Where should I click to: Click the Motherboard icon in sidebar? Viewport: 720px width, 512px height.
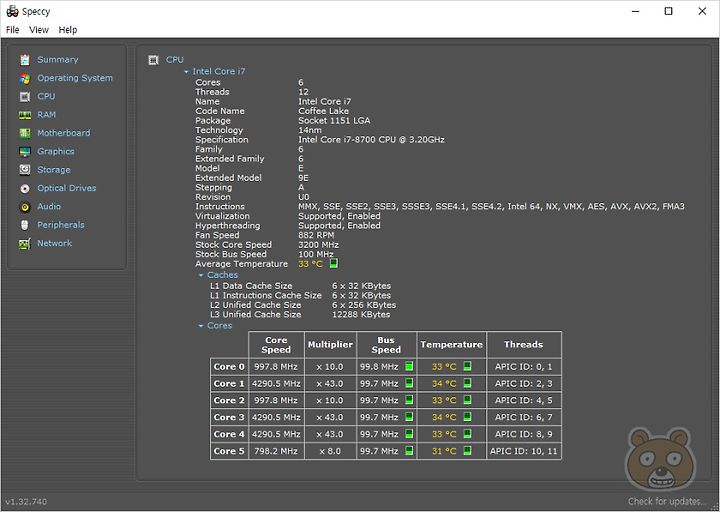[25, 133]
